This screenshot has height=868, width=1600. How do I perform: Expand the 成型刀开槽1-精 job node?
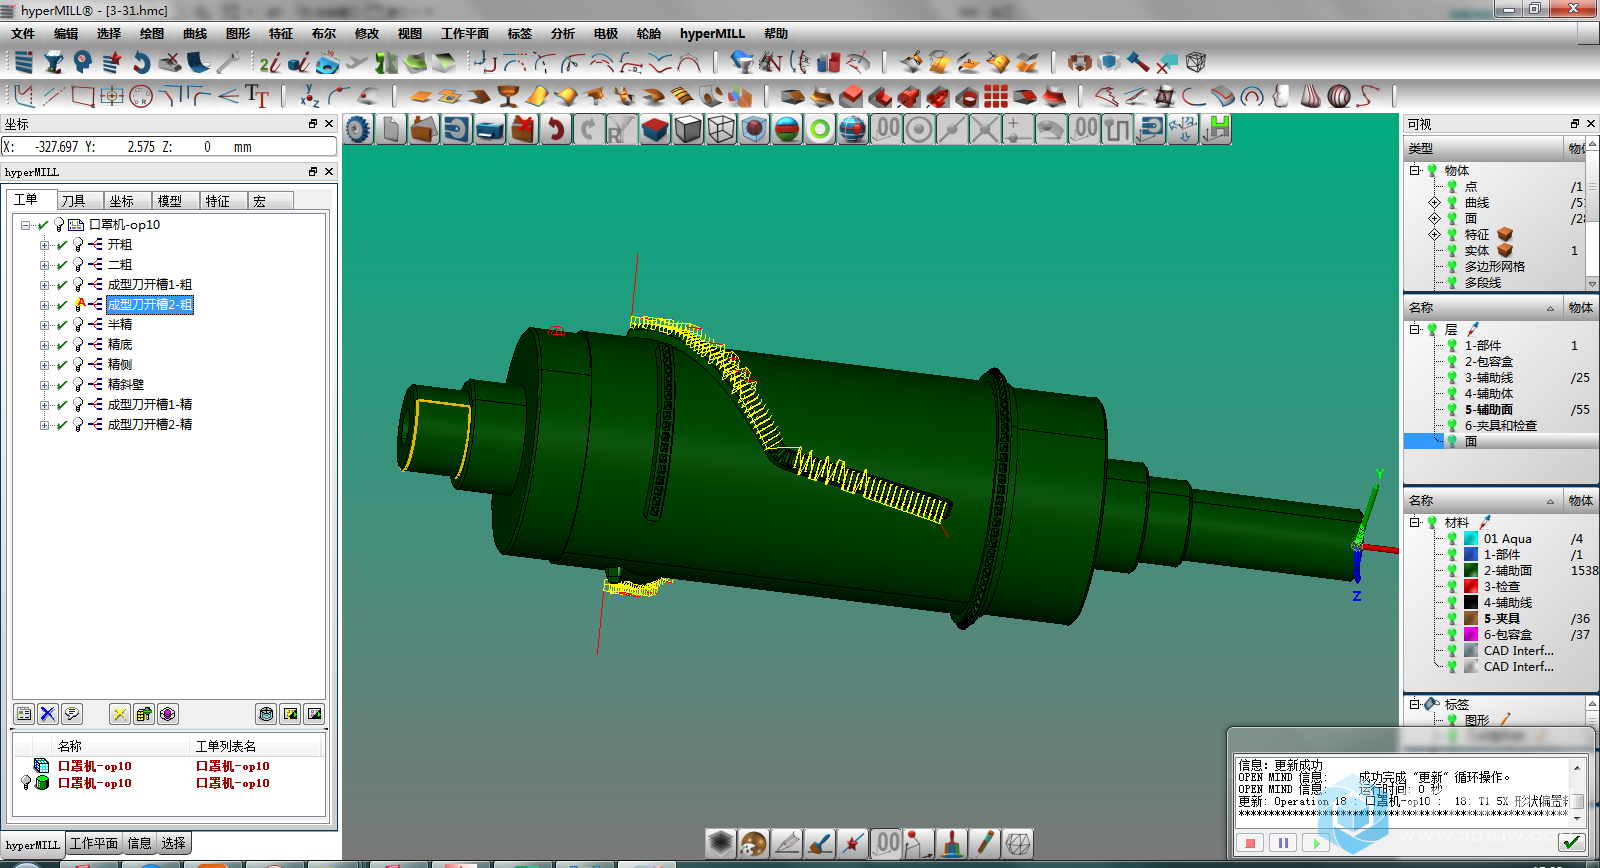pyautogui.click(x=44, y=405)
